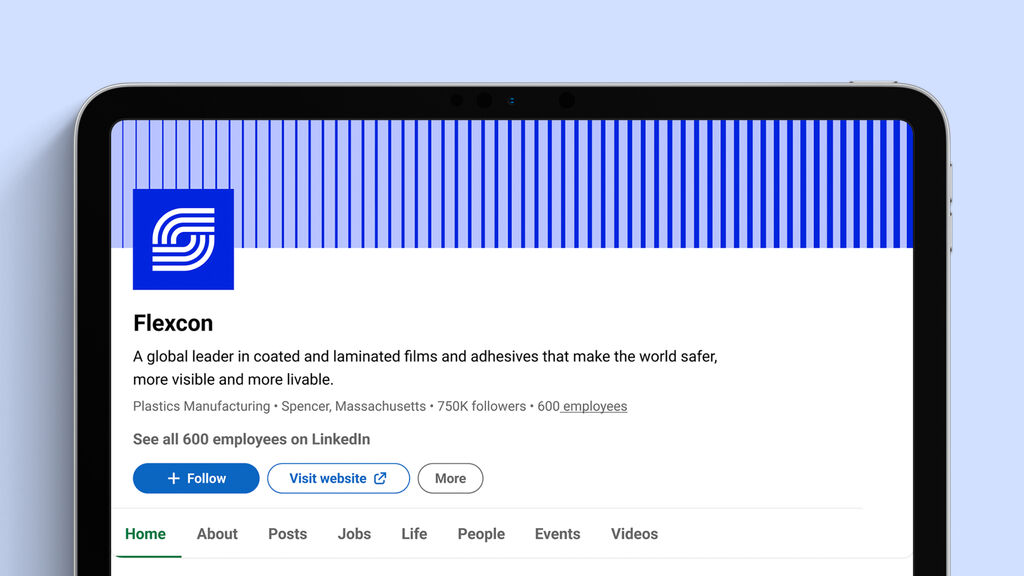Switch to the Home tab
The width and height of the screenshot is (1024, 576).
tap(145, 534)
